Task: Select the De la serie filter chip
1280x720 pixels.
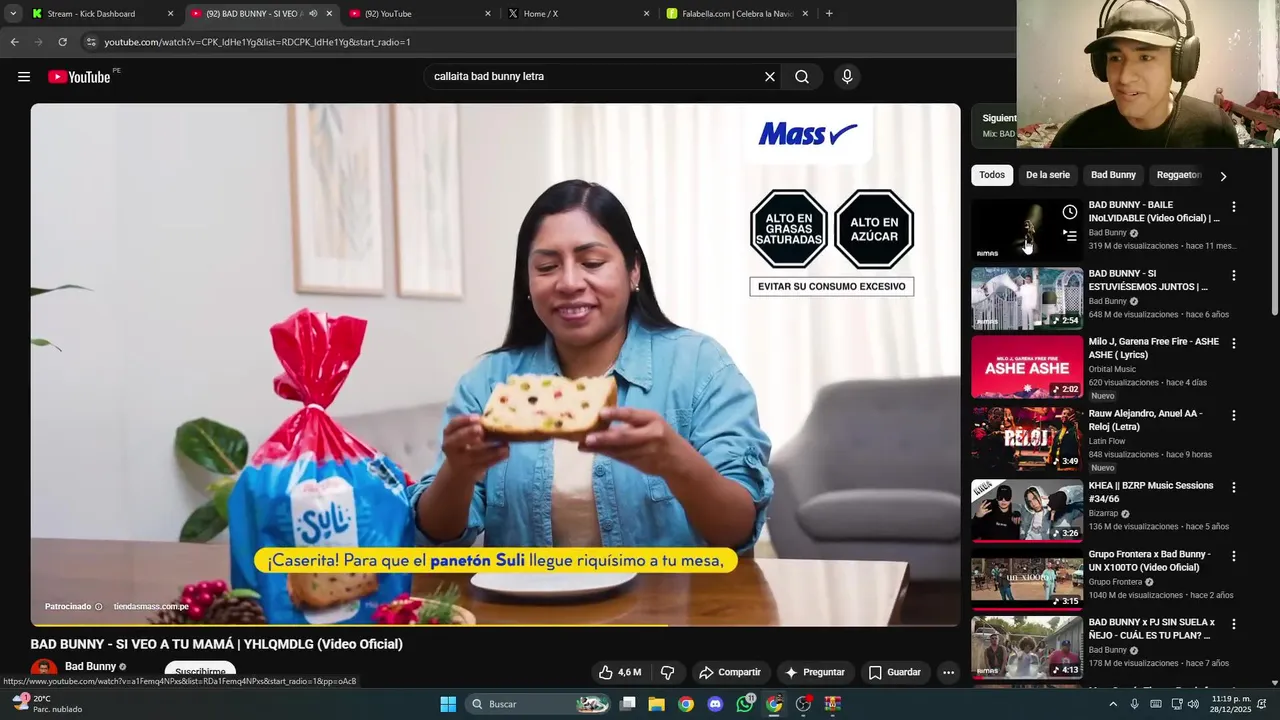Action: coord(1047,175)
